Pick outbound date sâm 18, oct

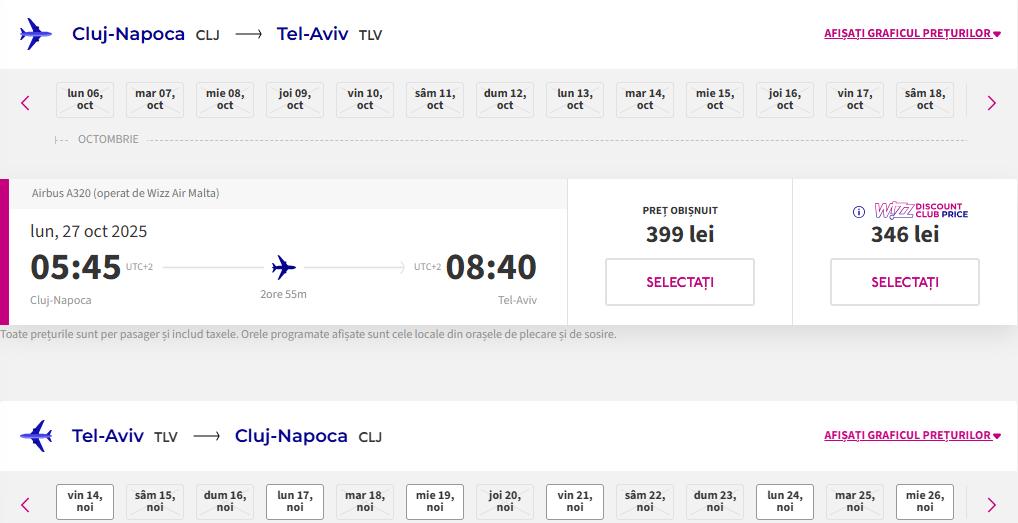pyautogui.click(x=925, y=99)
